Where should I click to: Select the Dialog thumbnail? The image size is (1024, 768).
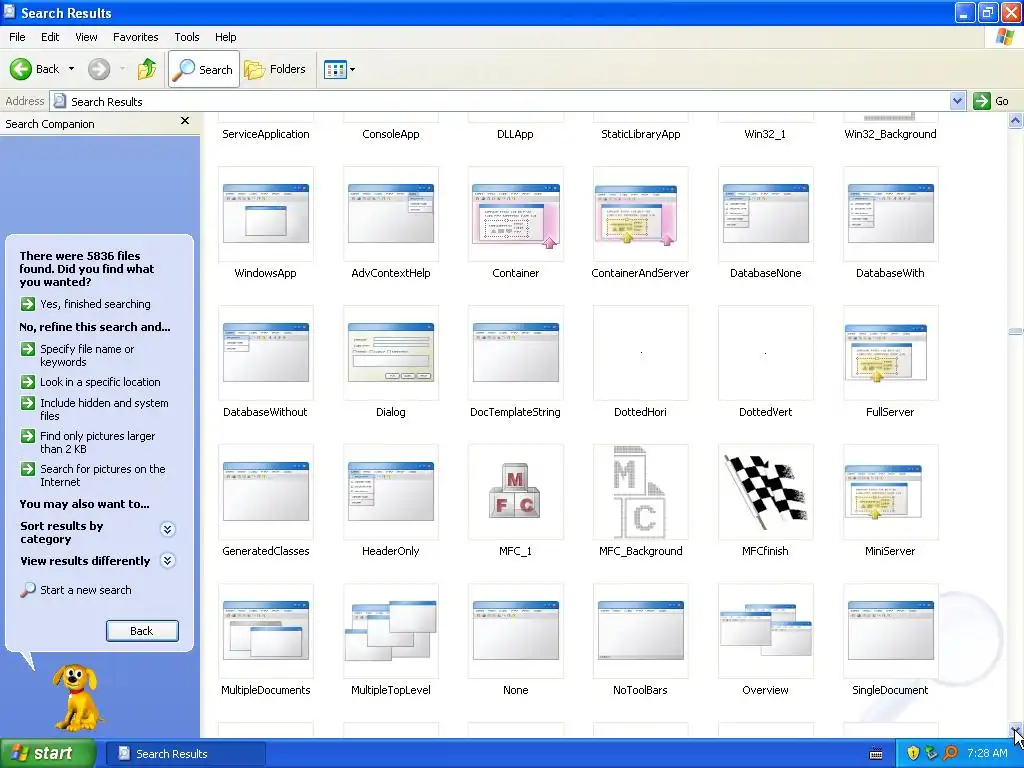pos(391,353)
